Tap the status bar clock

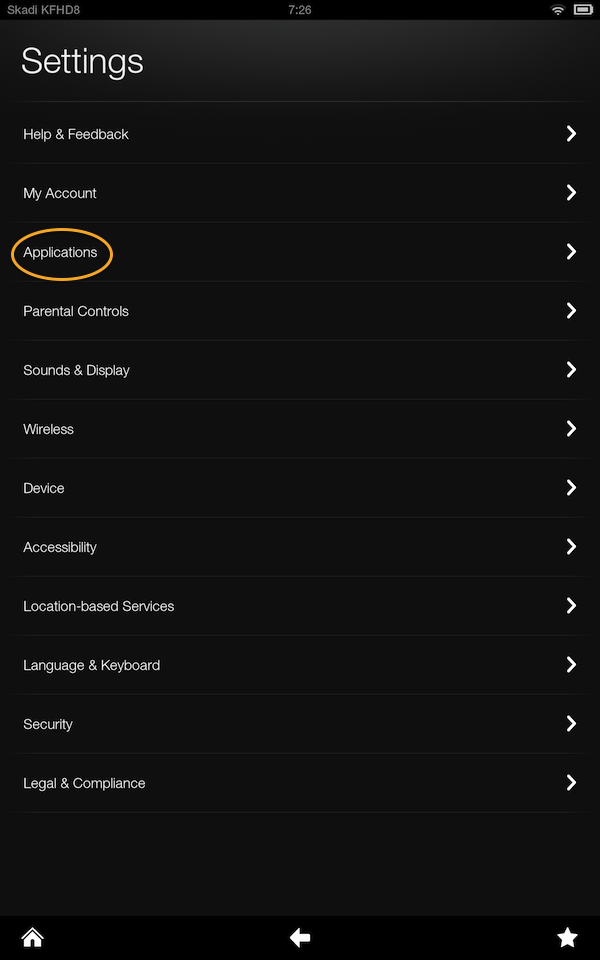(x=299, y=10)
